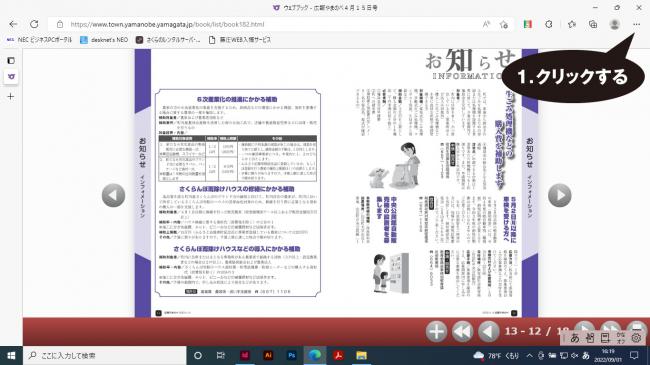This screenshot has height=365, width=650.
Task: Jump to the first page with double-left arrows
Action: 462,331
